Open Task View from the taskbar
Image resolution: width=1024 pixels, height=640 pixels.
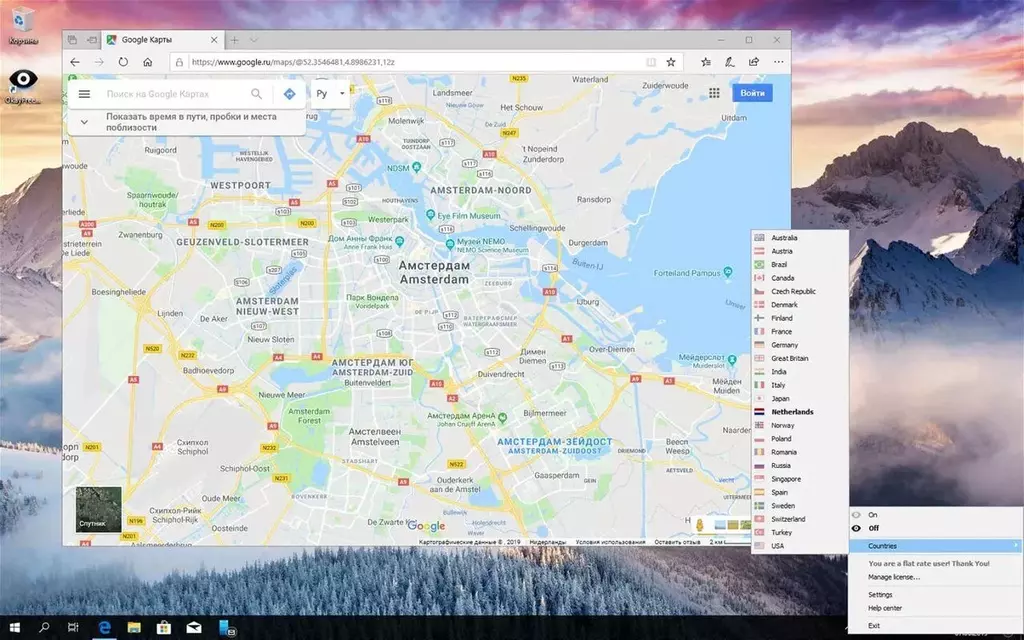coord(73,628)
